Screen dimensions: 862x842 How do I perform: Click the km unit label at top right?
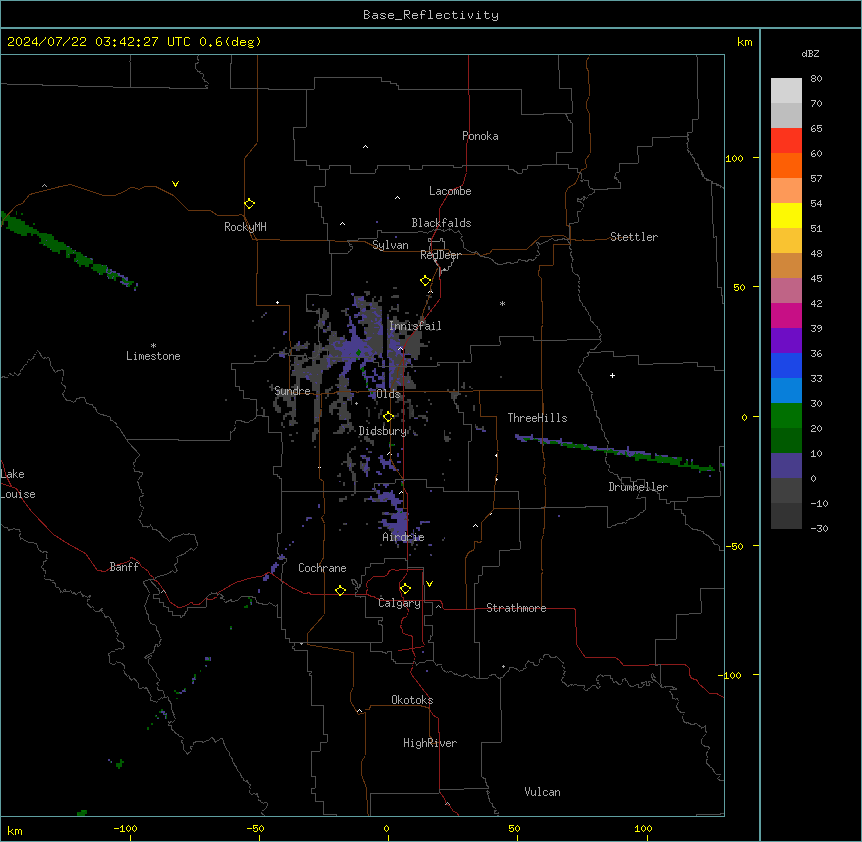745,42
